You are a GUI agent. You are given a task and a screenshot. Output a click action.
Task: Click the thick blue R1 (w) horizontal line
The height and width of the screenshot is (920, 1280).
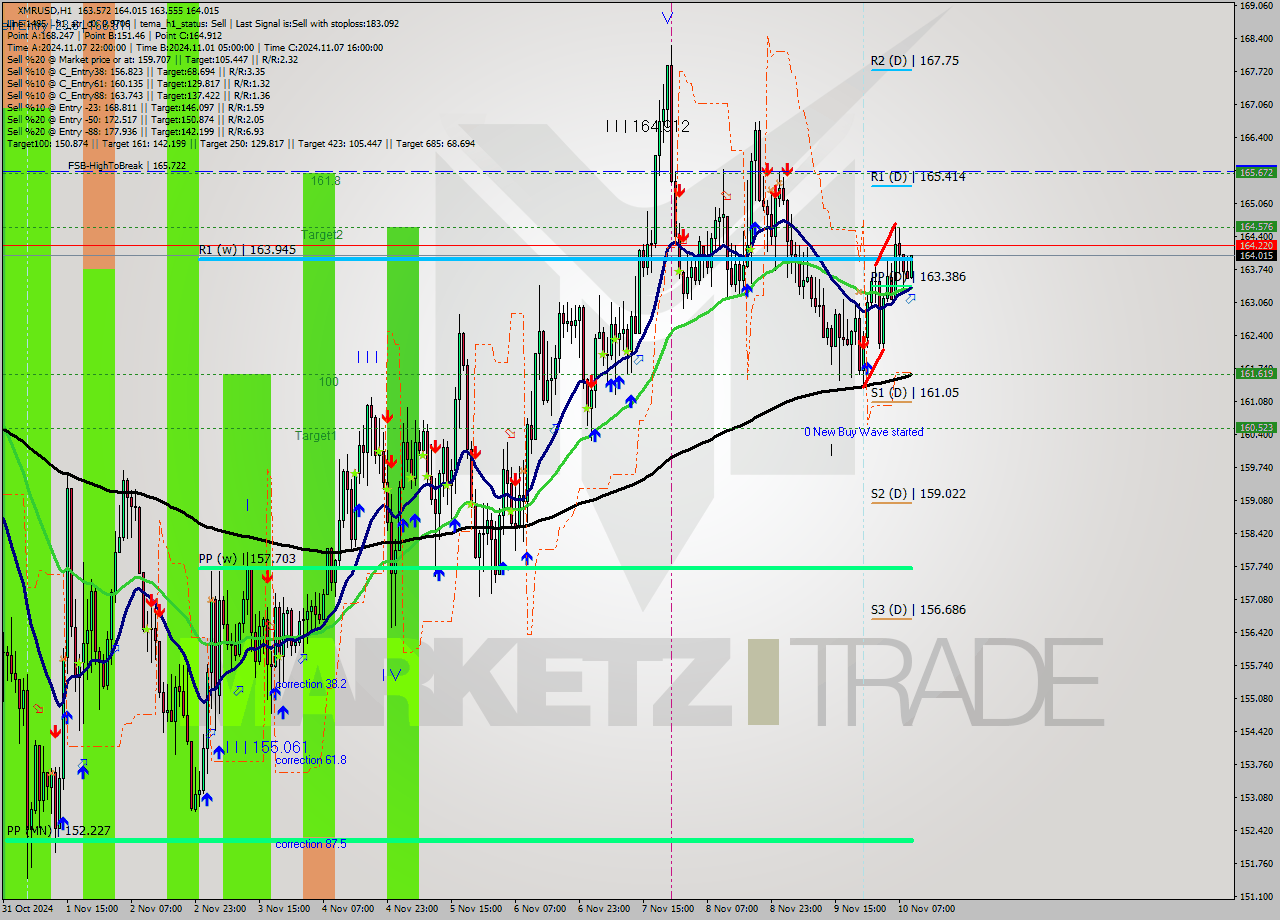[555, 259]
